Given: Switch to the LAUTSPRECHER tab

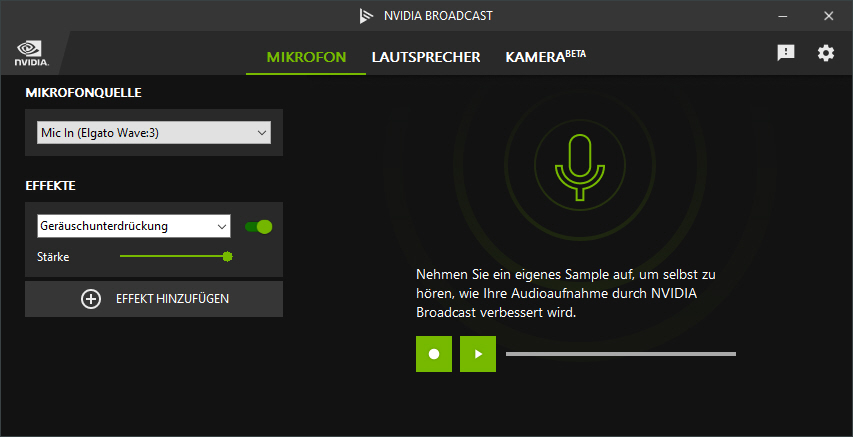Looking at the screenshot, I should pyautogui.click(x=426, y=57).
